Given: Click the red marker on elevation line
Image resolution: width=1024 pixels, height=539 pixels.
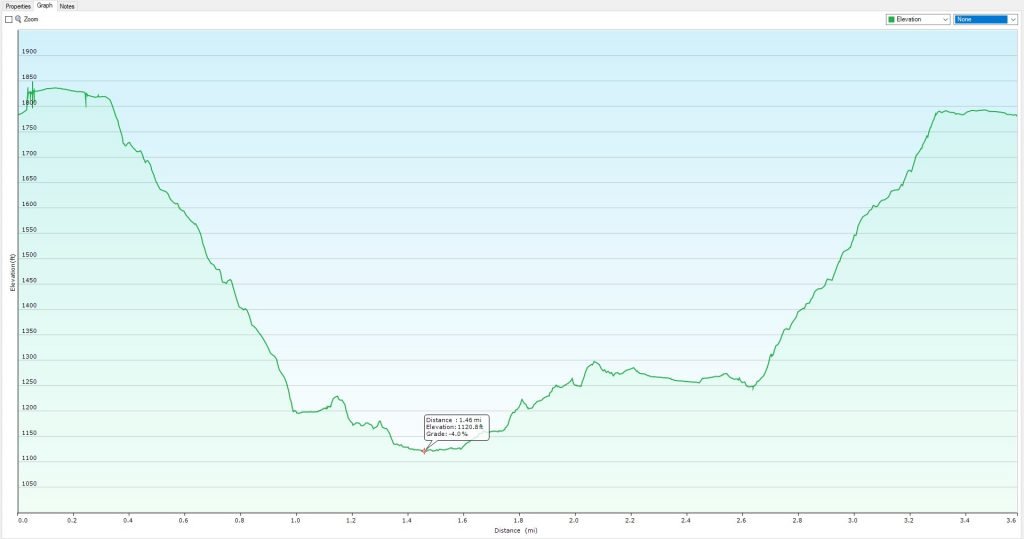Looking at the screenshot, I should (424, 451).
